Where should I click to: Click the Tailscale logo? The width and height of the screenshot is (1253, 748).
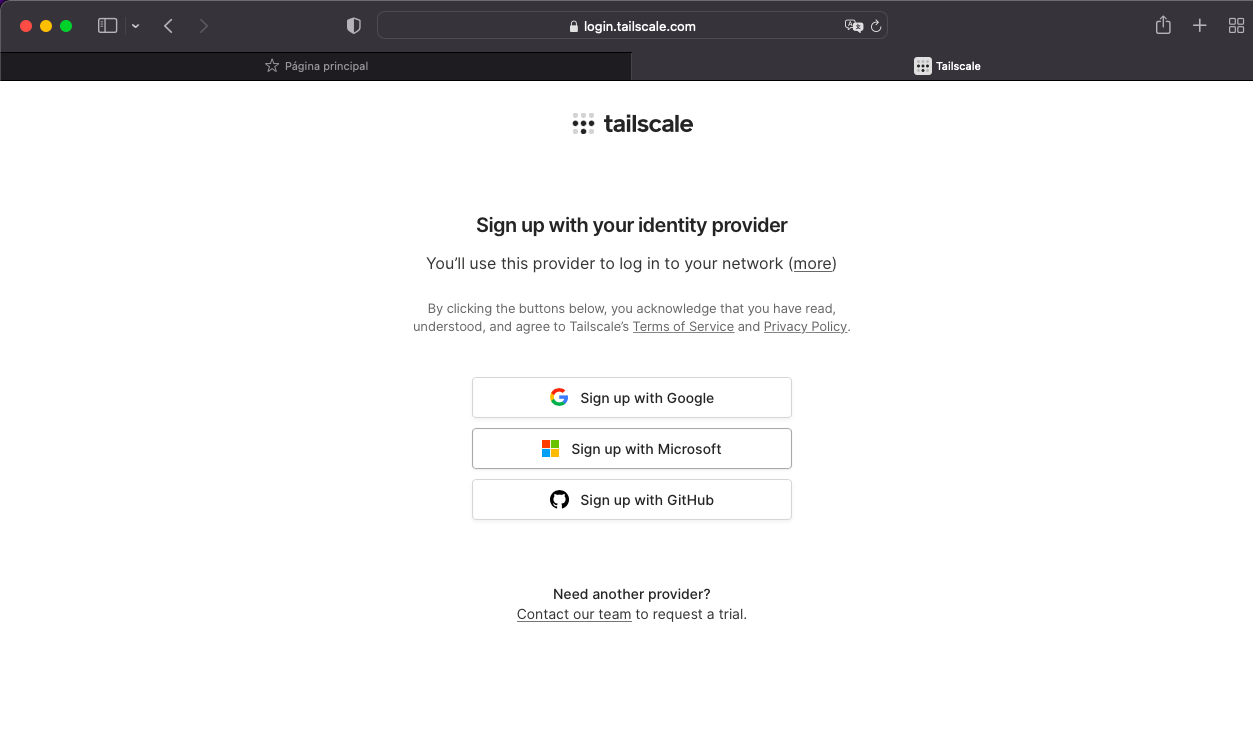632,124
